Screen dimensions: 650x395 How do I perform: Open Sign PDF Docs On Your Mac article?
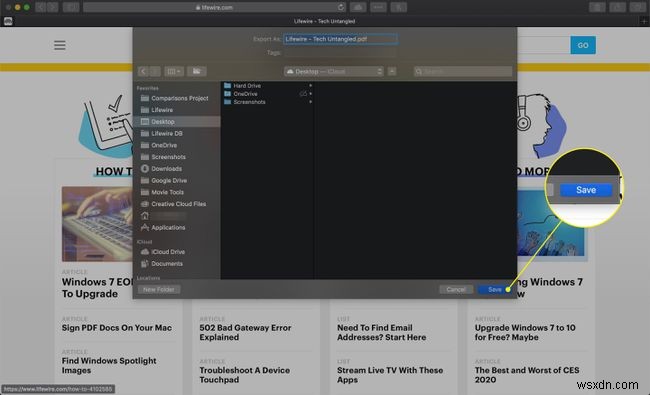116,328
